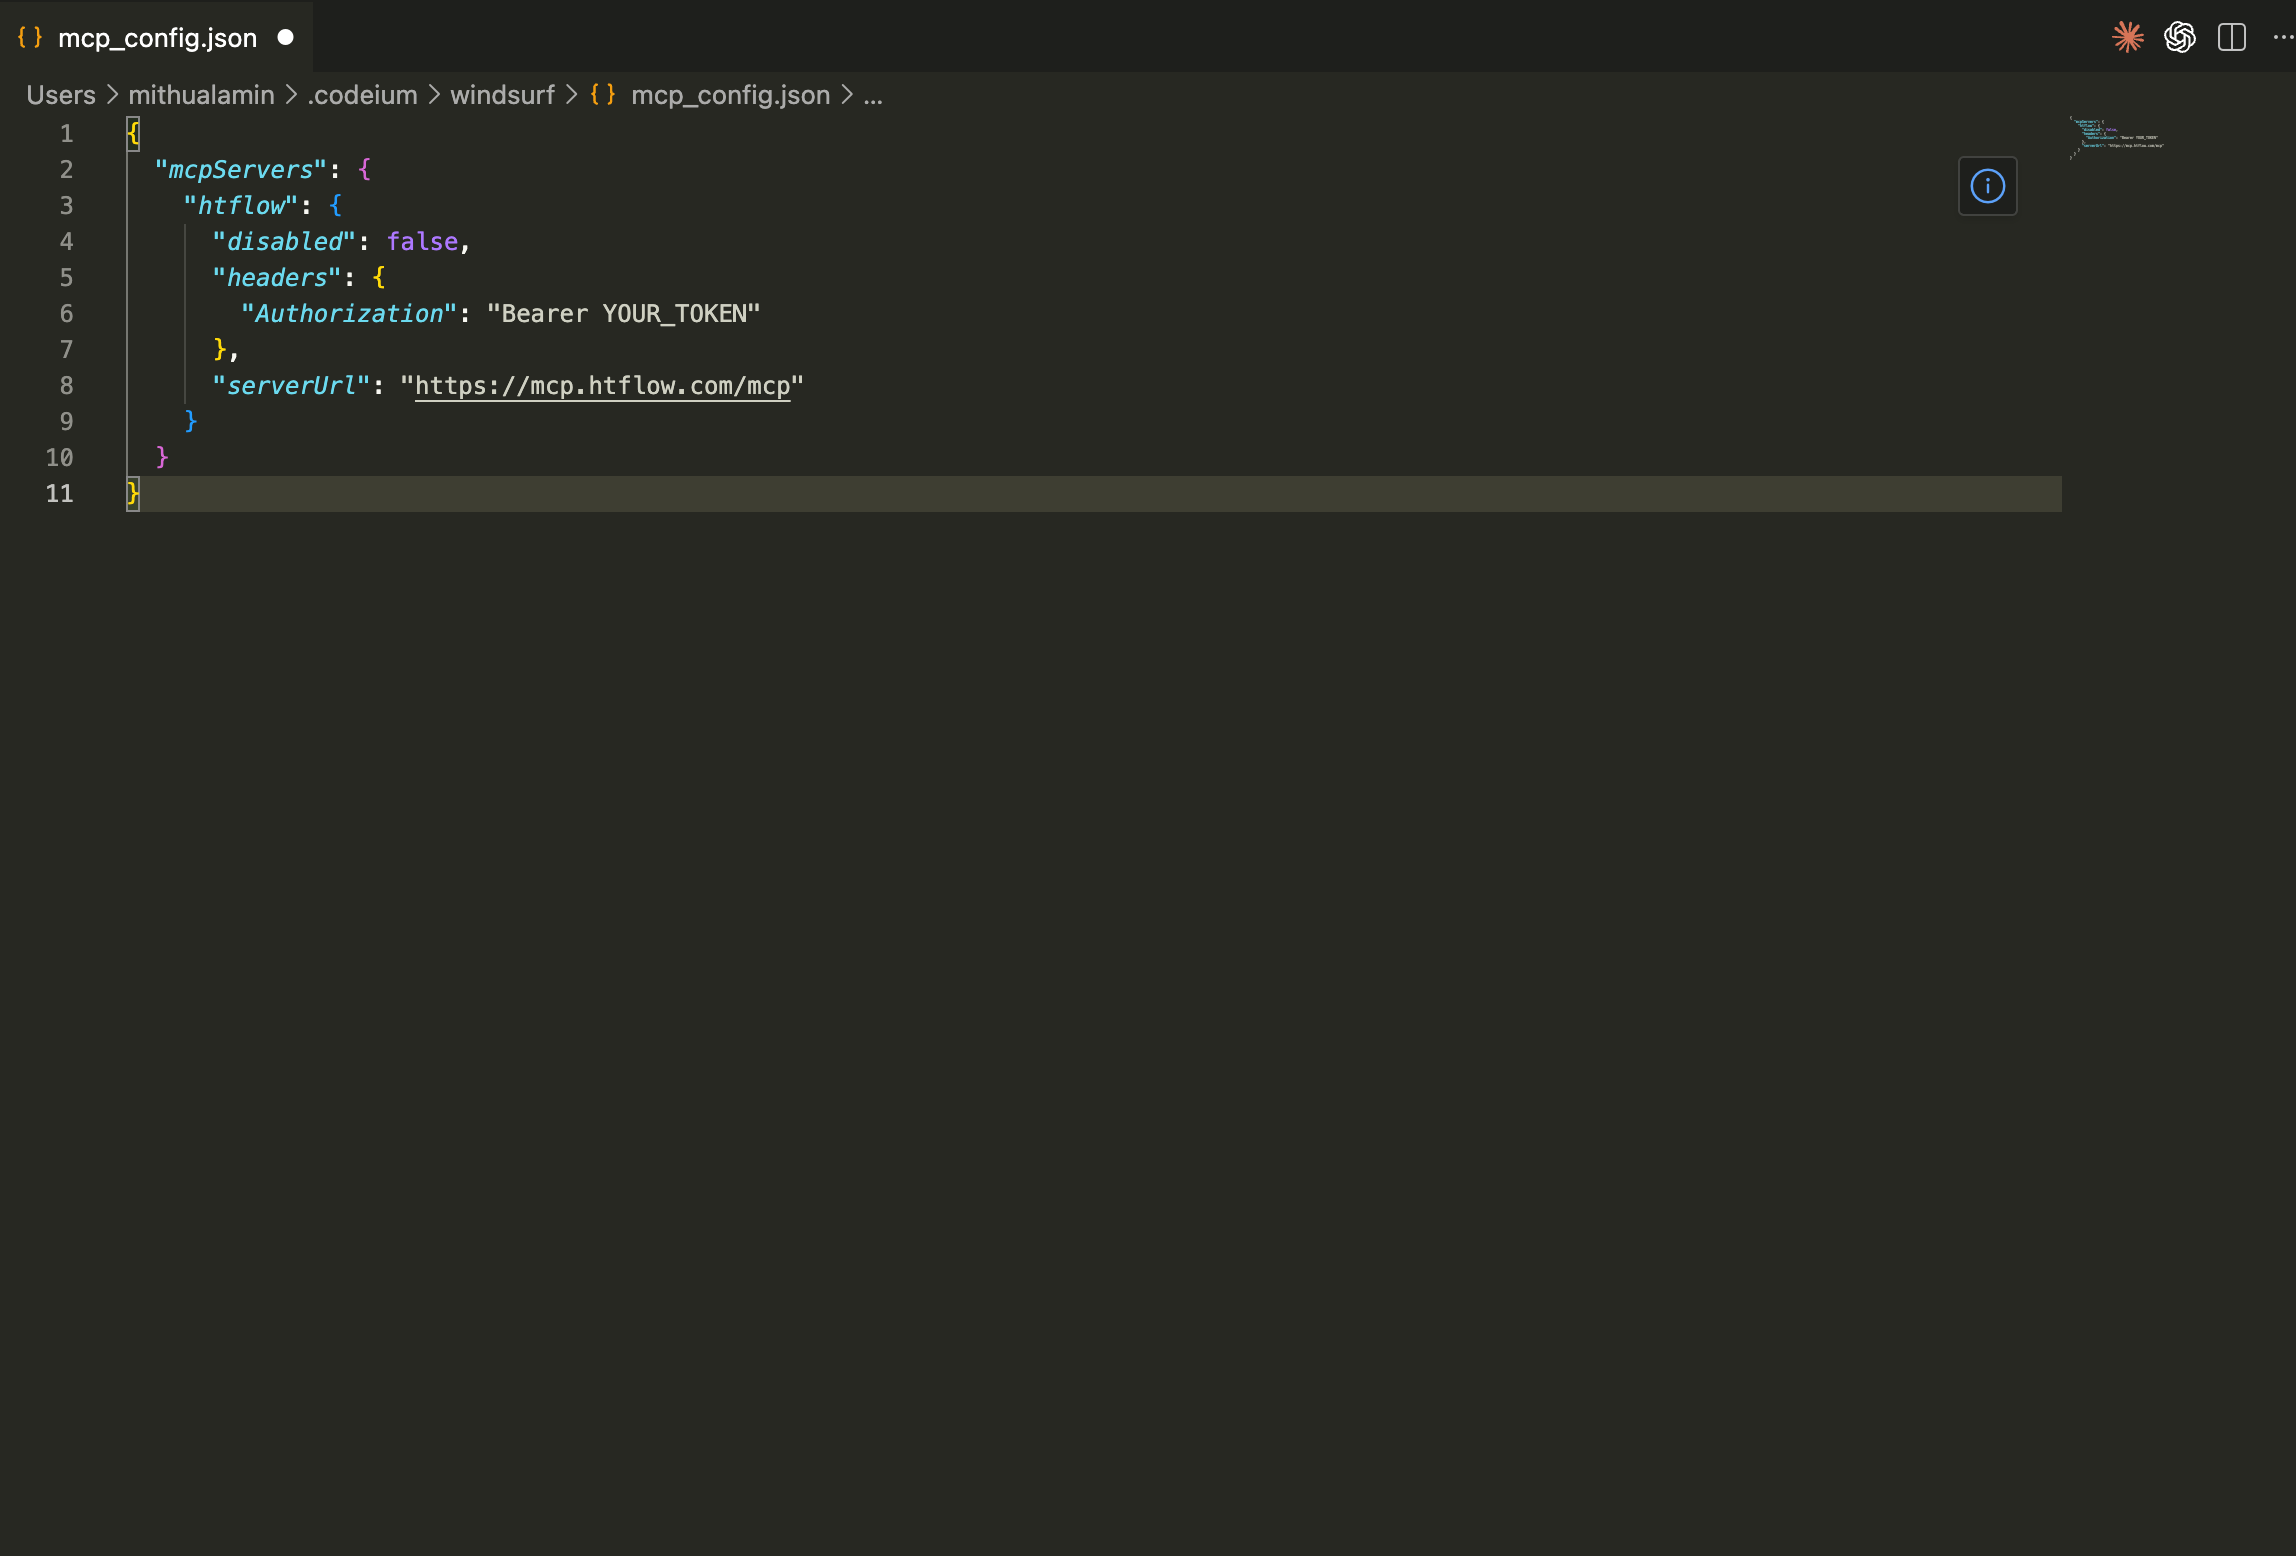Expand the mithualamin breadcrumb folder

pyautogui.click(x=201, y=95)
